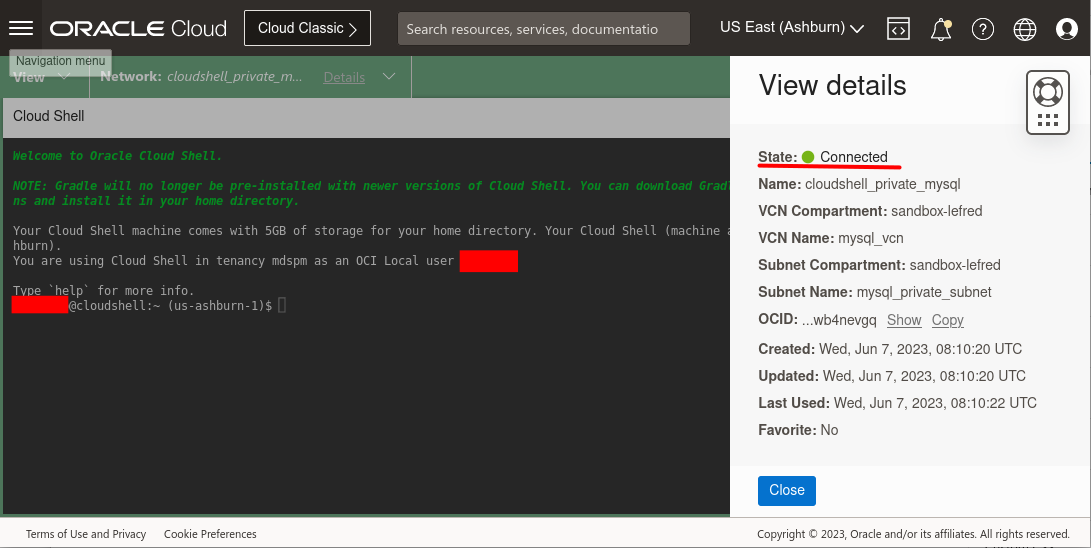Focus the search resources input field
The width and height of the screenshot is (1091, 548).
543,29
